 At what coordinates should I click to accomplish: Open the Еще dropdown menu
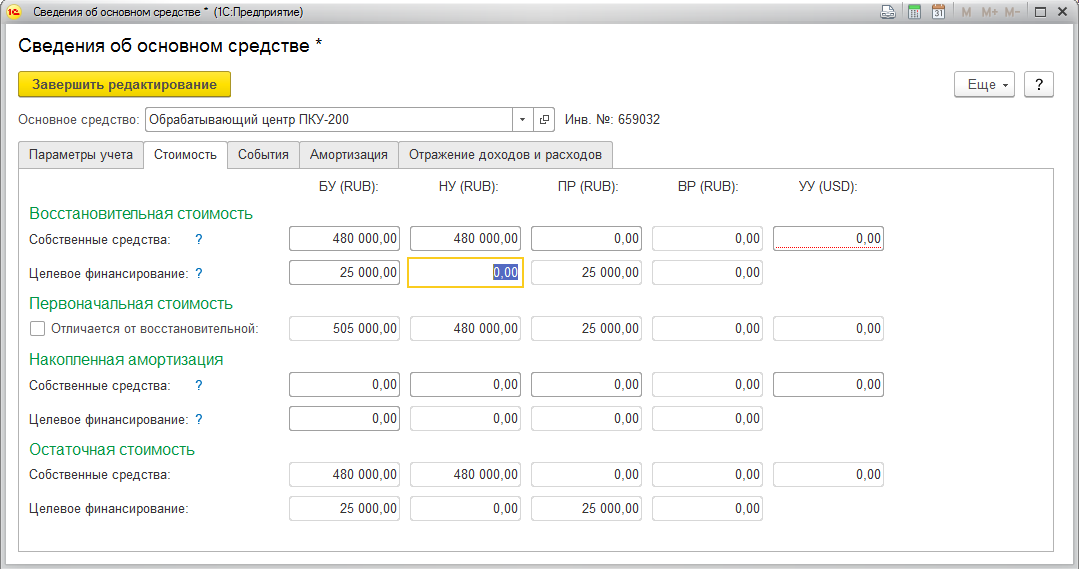(985, 85)
